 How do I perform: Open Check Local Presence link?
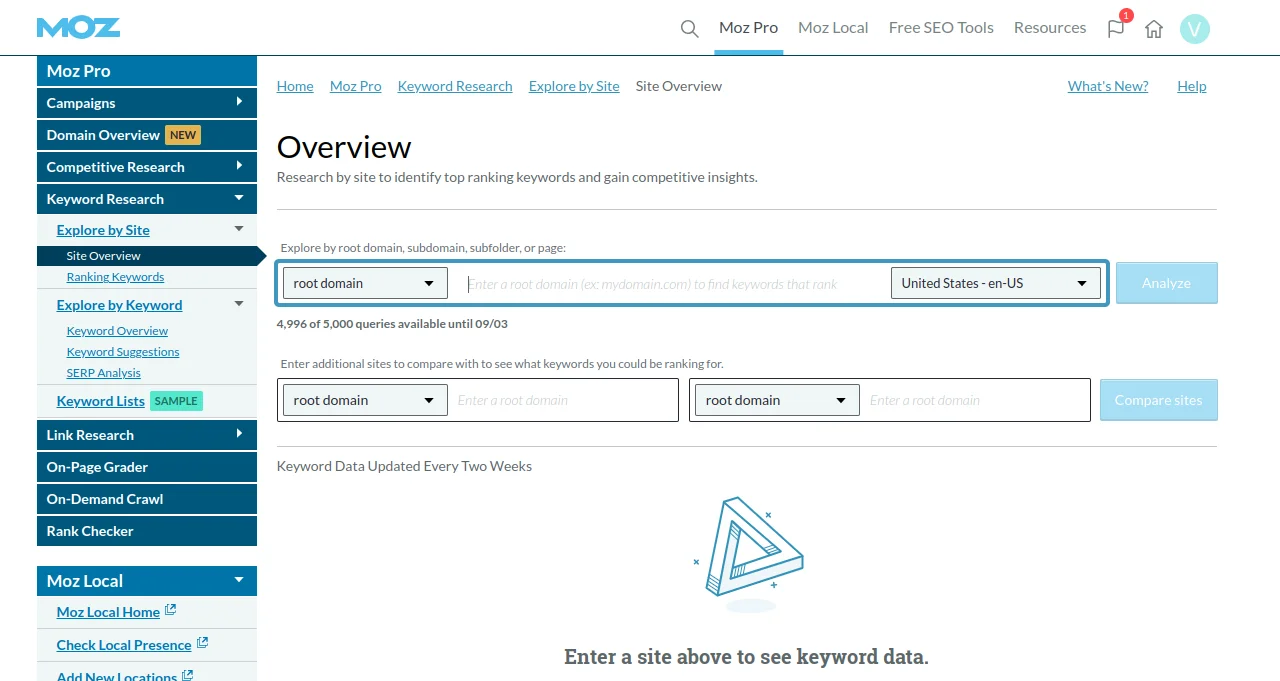(124, 645)
